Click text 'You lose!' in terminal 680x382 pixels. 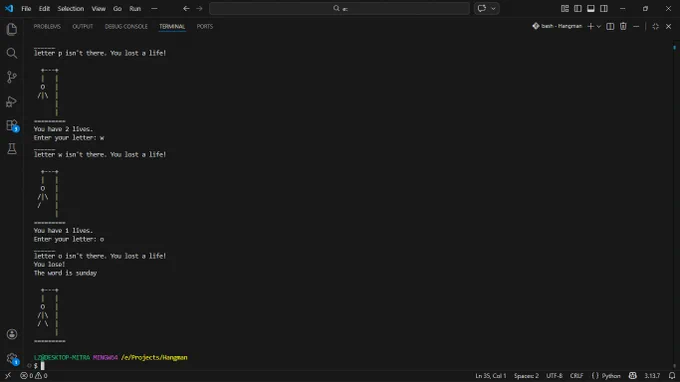pyautogui.click(x=49, y=264)
